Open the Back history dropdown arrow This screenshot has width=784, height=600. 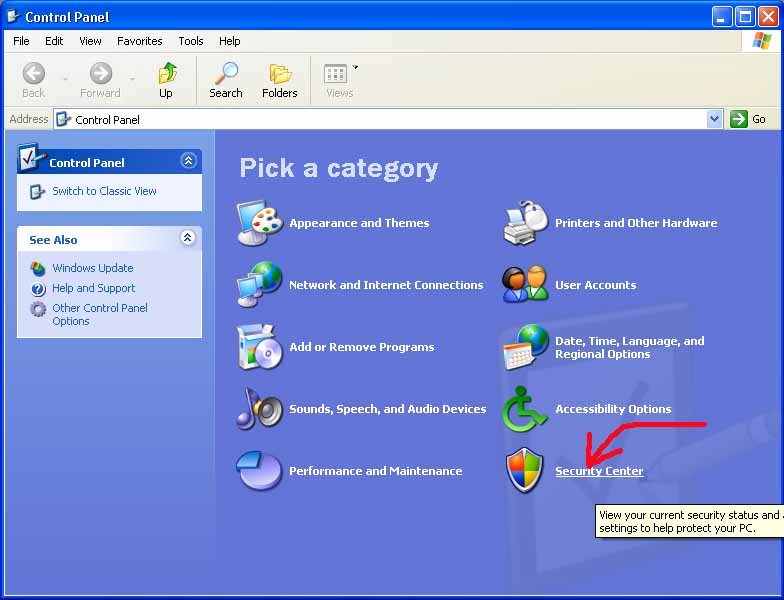(66, 78)
